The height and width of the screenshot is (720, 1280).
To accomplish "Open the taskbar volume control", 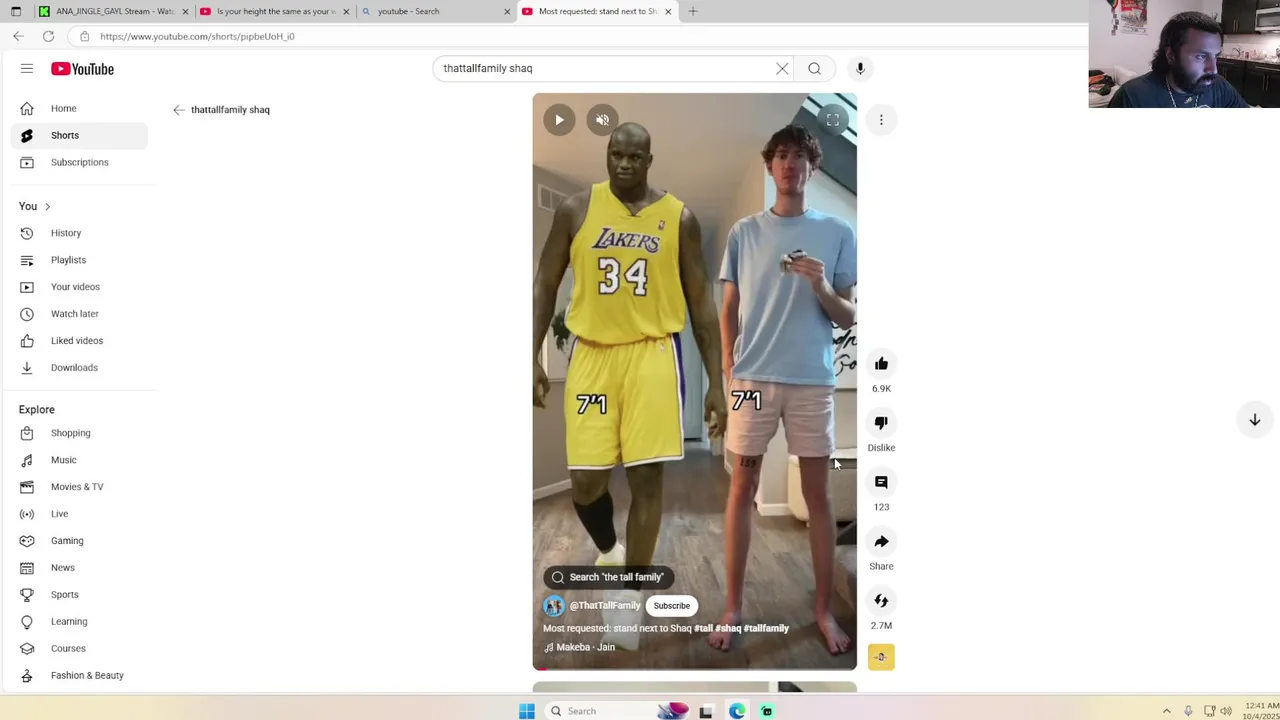I will tap(1226, 711).
